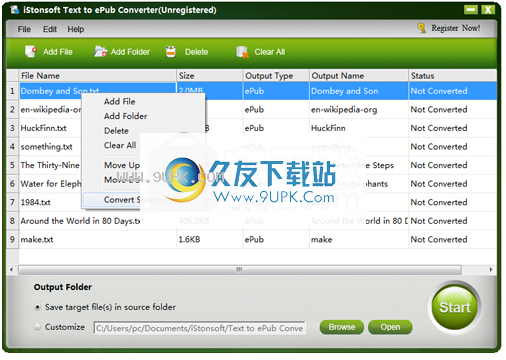Select Save target file(s) in source folder
The width and height of the screenshot is (506, 360).
[x=38, y=307]
